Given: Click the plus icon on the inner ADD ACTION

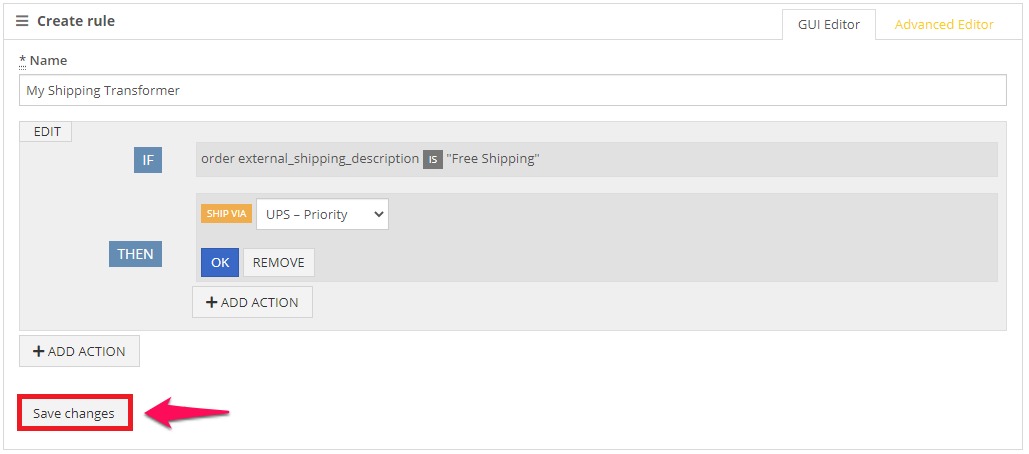Looking at the screenshot, I should tap(211, 302).
